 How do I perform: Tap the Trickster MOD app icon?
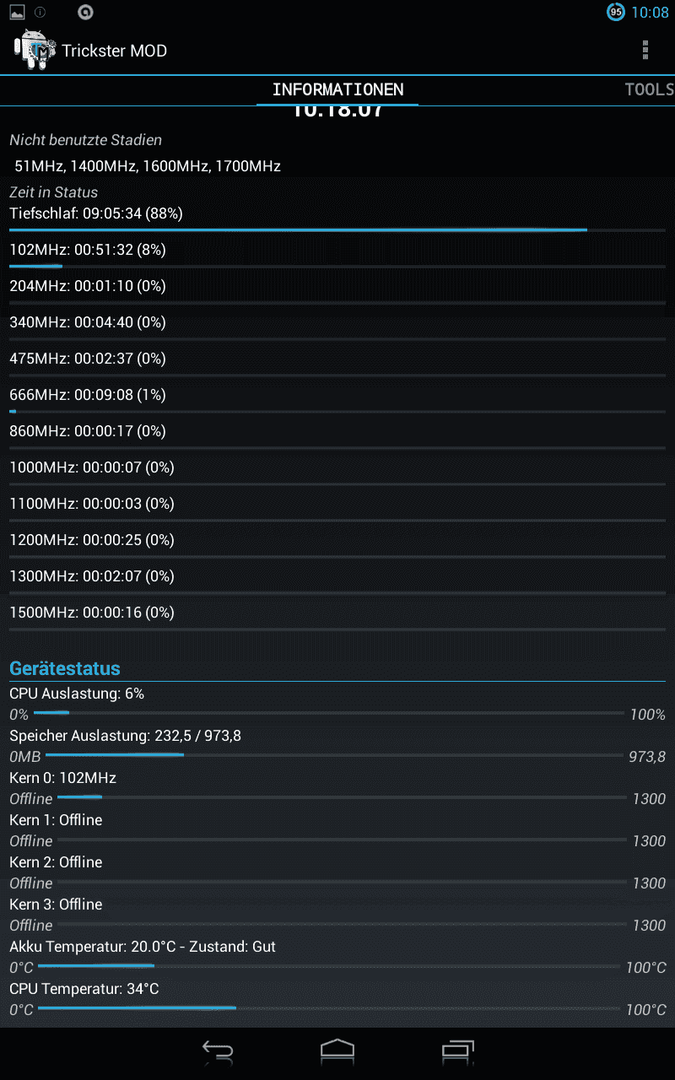click(x=34, y=50)
